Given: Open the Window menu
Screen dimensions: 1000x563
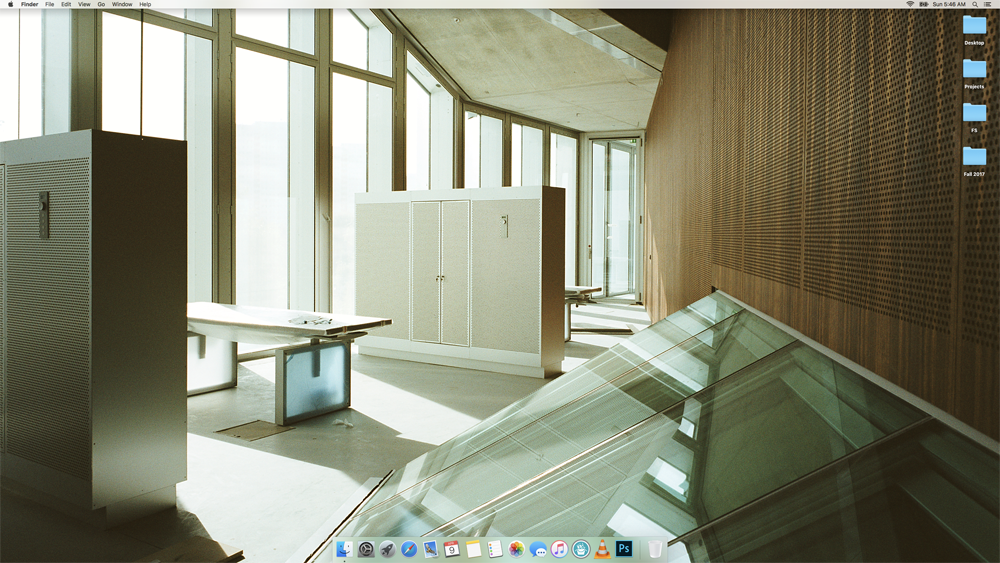Looking at the screenshot, I should [122, 4].
